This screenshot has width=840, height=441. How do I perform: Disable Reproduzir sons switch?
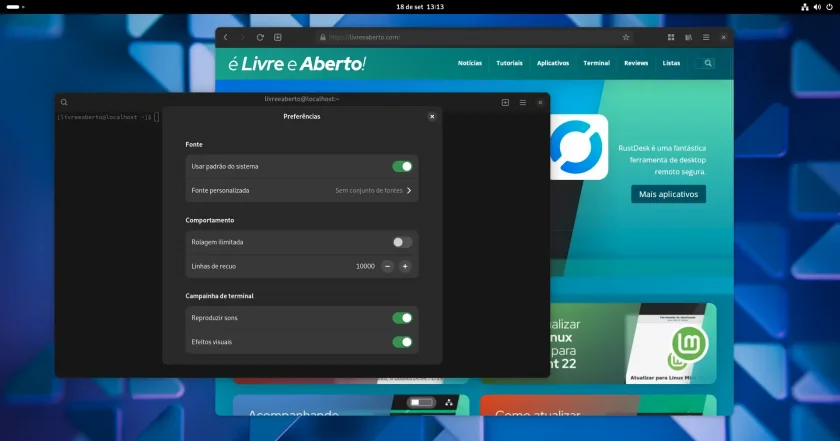click(402, 318)
